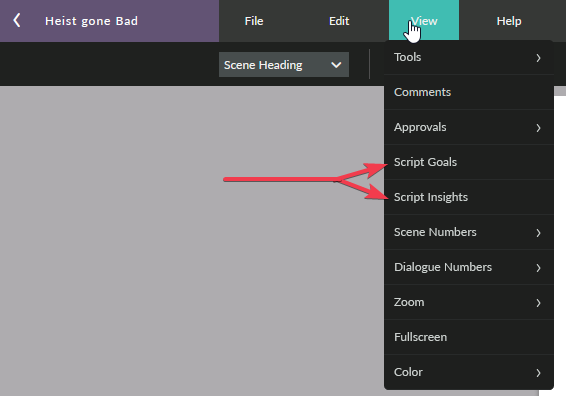Close the highlighted View menu
Screen dimensions: 566x396
pos(424,21)
